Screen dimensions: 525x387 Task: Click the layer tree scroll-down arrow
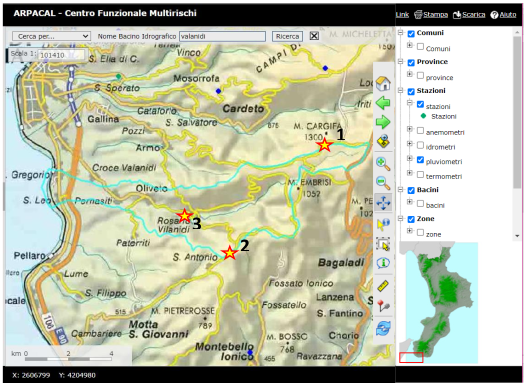(517, 236)
